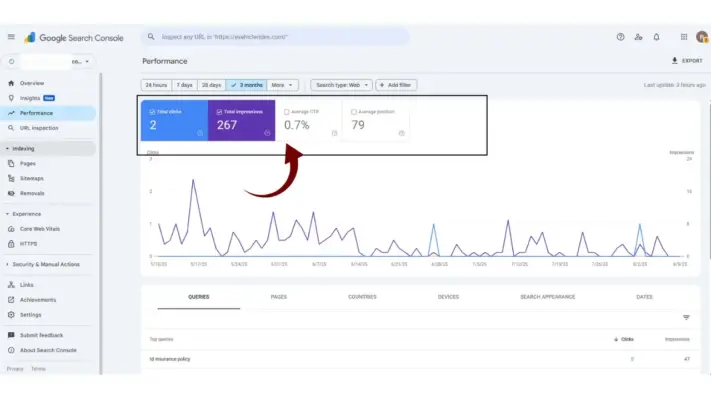Click the Inspect any URL search field

coord(276,37)
